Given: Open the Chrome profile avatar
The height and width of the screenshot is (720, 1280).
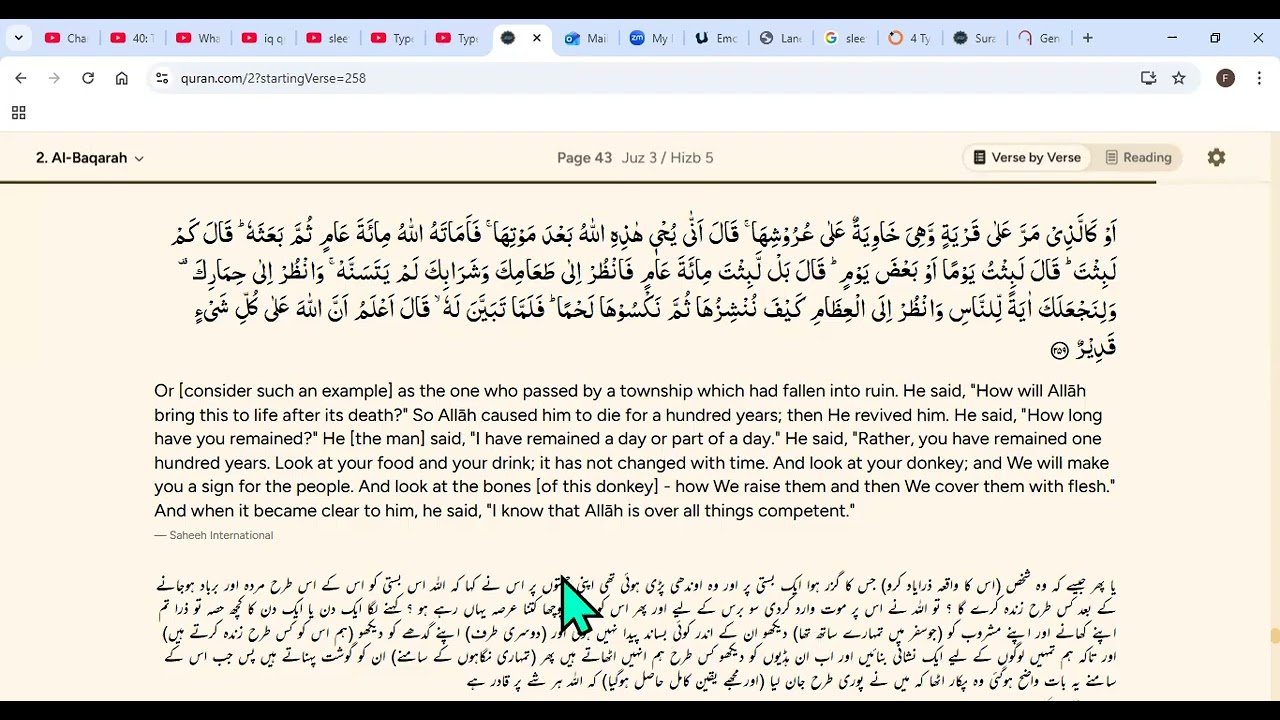Looking at the screenshot, I should (x=1225, y=78).
